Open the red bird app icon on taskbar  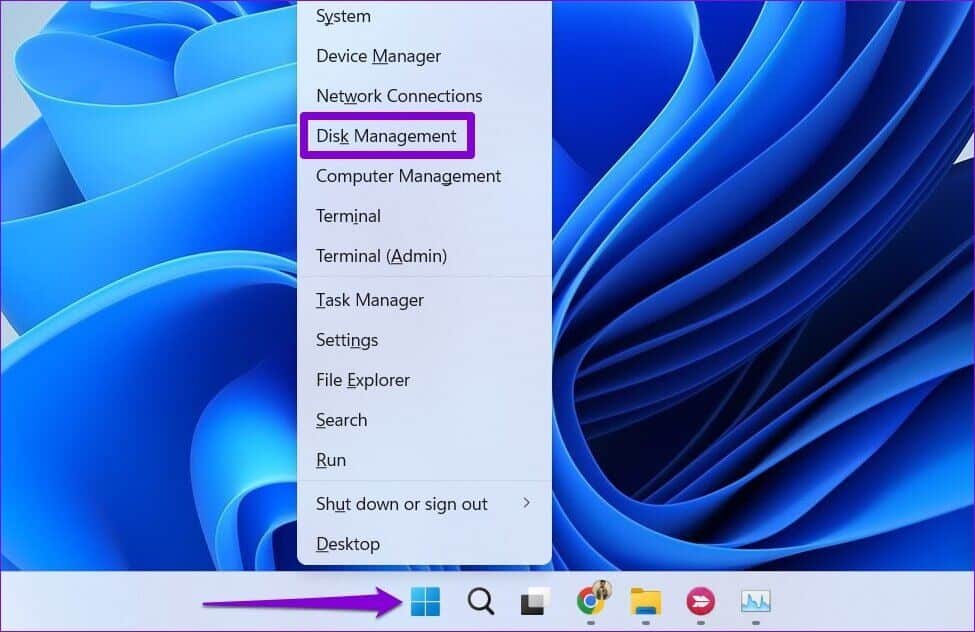tap(701, 602)
